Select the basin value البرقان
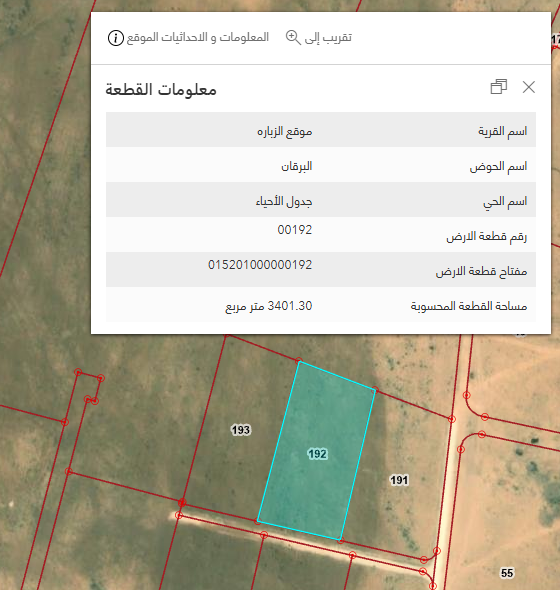This screenshot has height=590, width=560. tap(297, 166)
